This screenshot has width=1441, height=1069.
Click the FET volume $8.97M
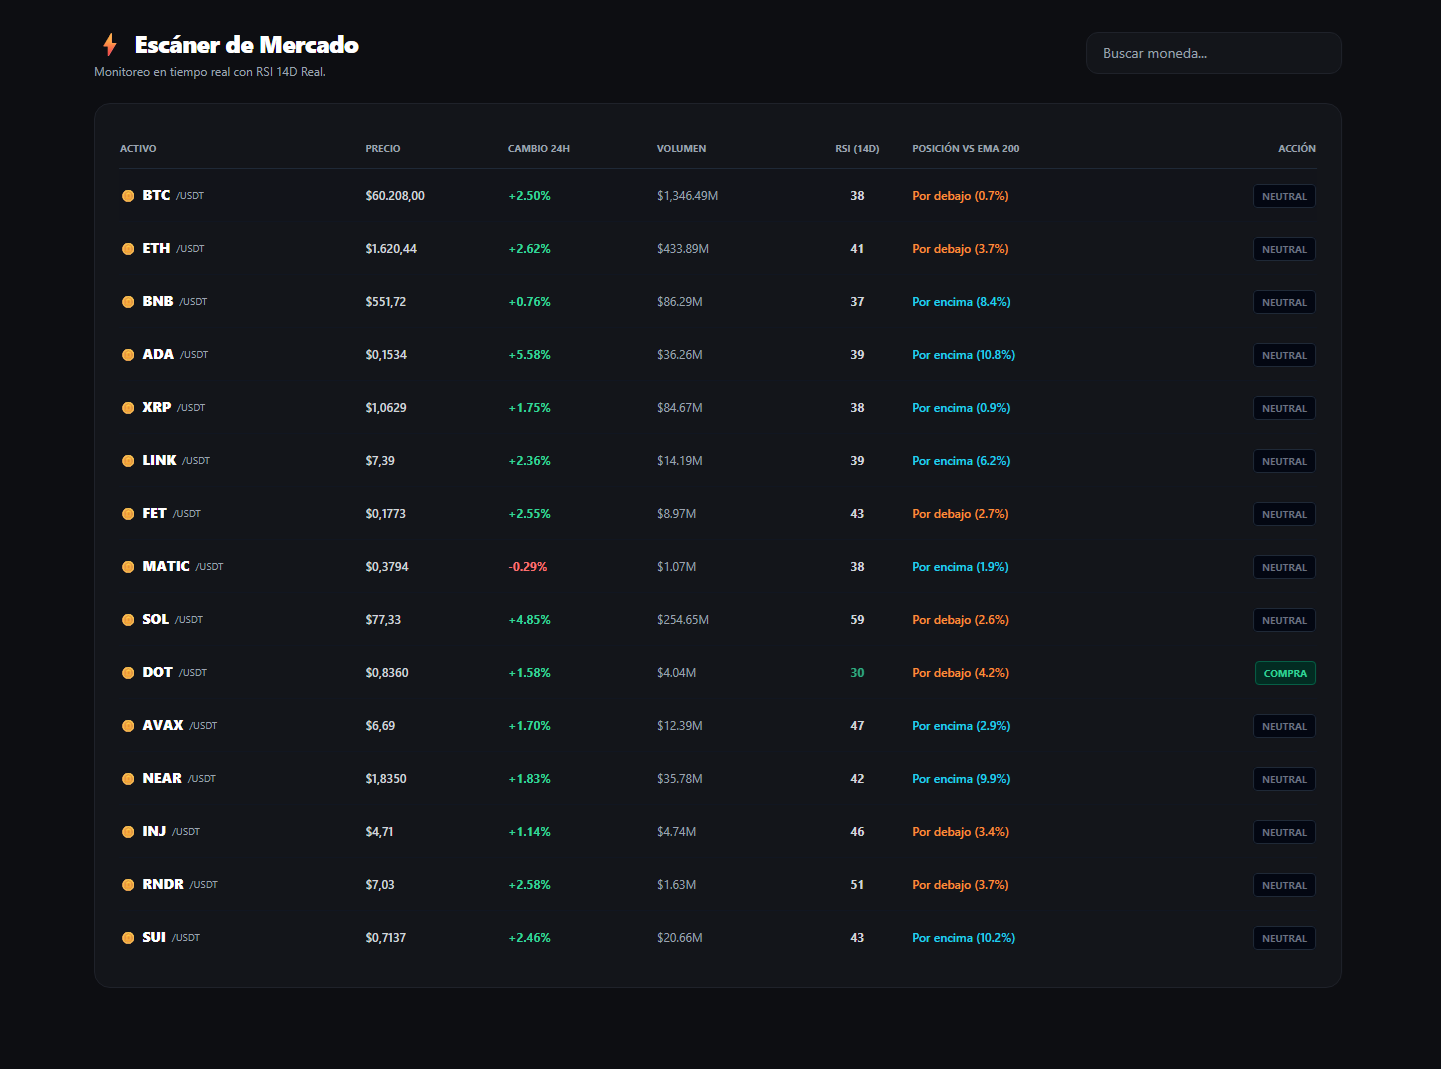tap(676, 514)
